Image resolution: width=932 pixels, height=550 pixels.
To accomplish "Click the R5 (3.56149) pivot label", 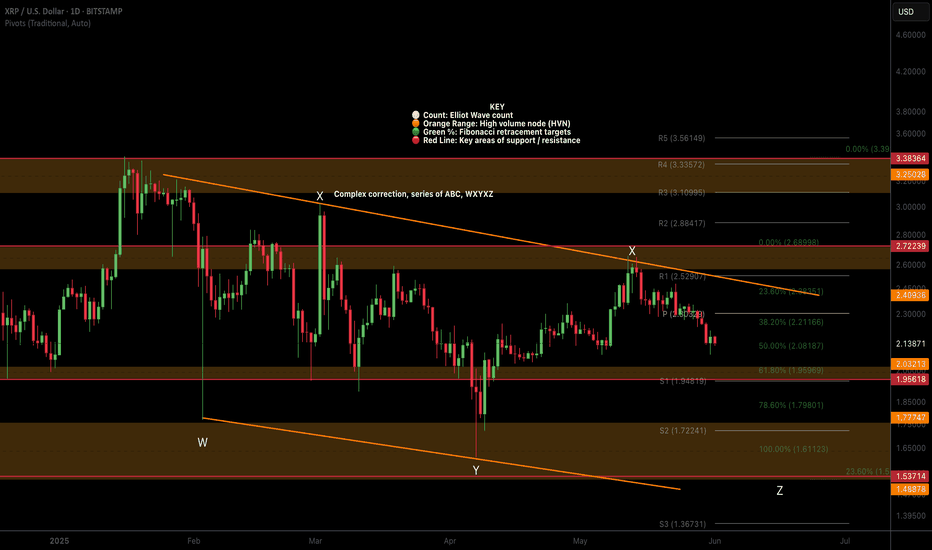I will (x=681, y=138).
